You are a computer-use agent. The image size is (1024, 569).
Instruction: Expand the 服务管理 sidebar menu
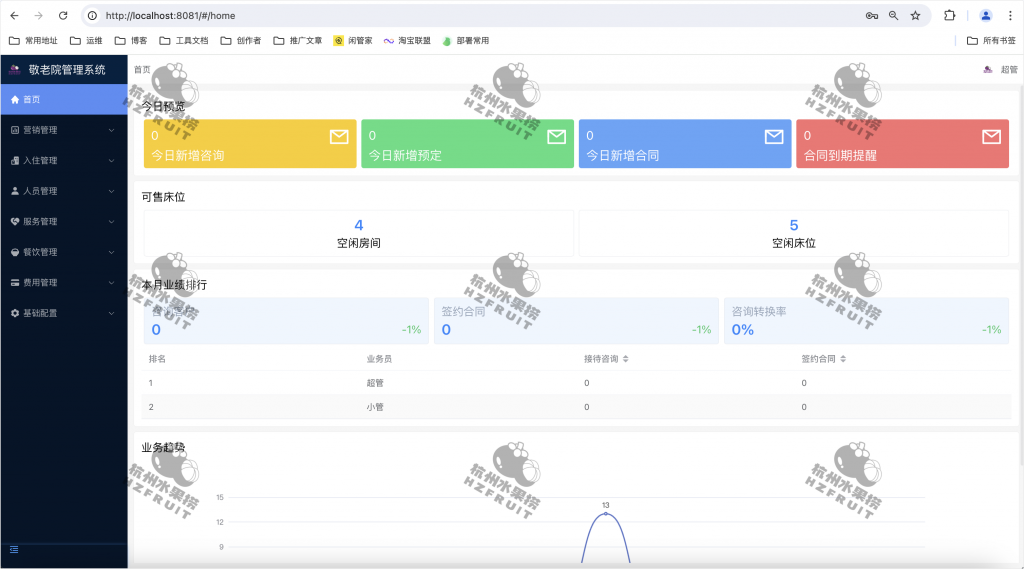click(x=64, y=221)
